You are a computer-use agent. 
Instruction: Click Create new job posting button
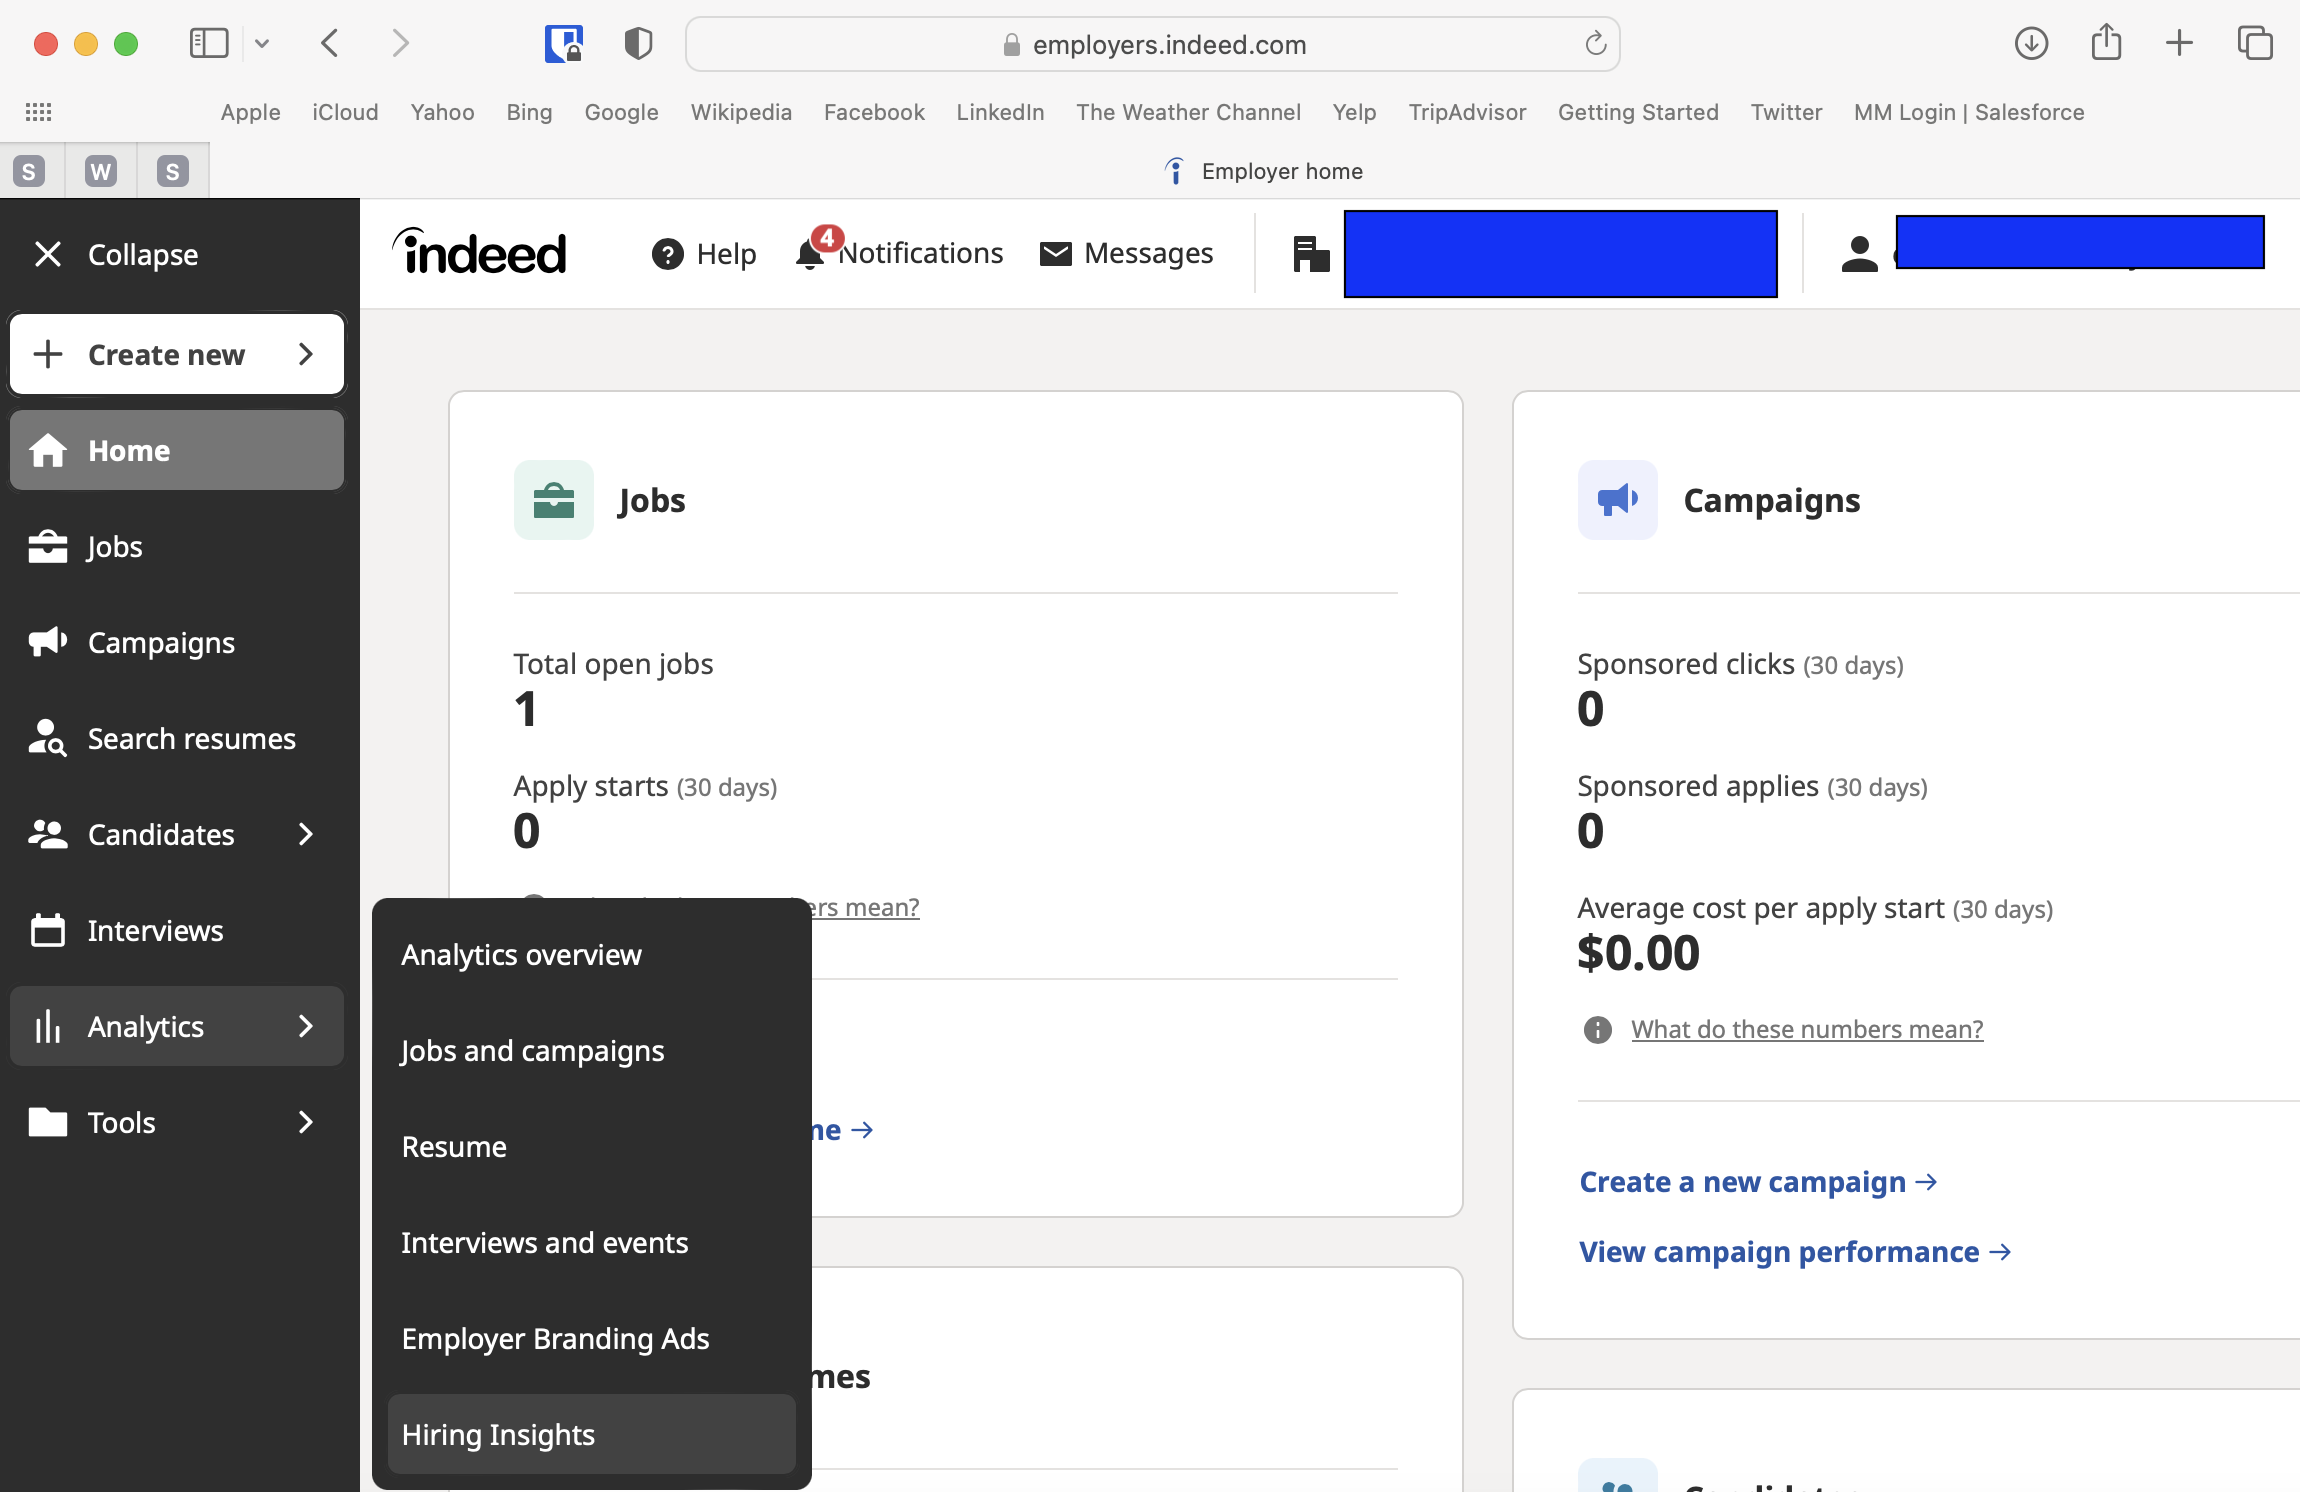176,354
